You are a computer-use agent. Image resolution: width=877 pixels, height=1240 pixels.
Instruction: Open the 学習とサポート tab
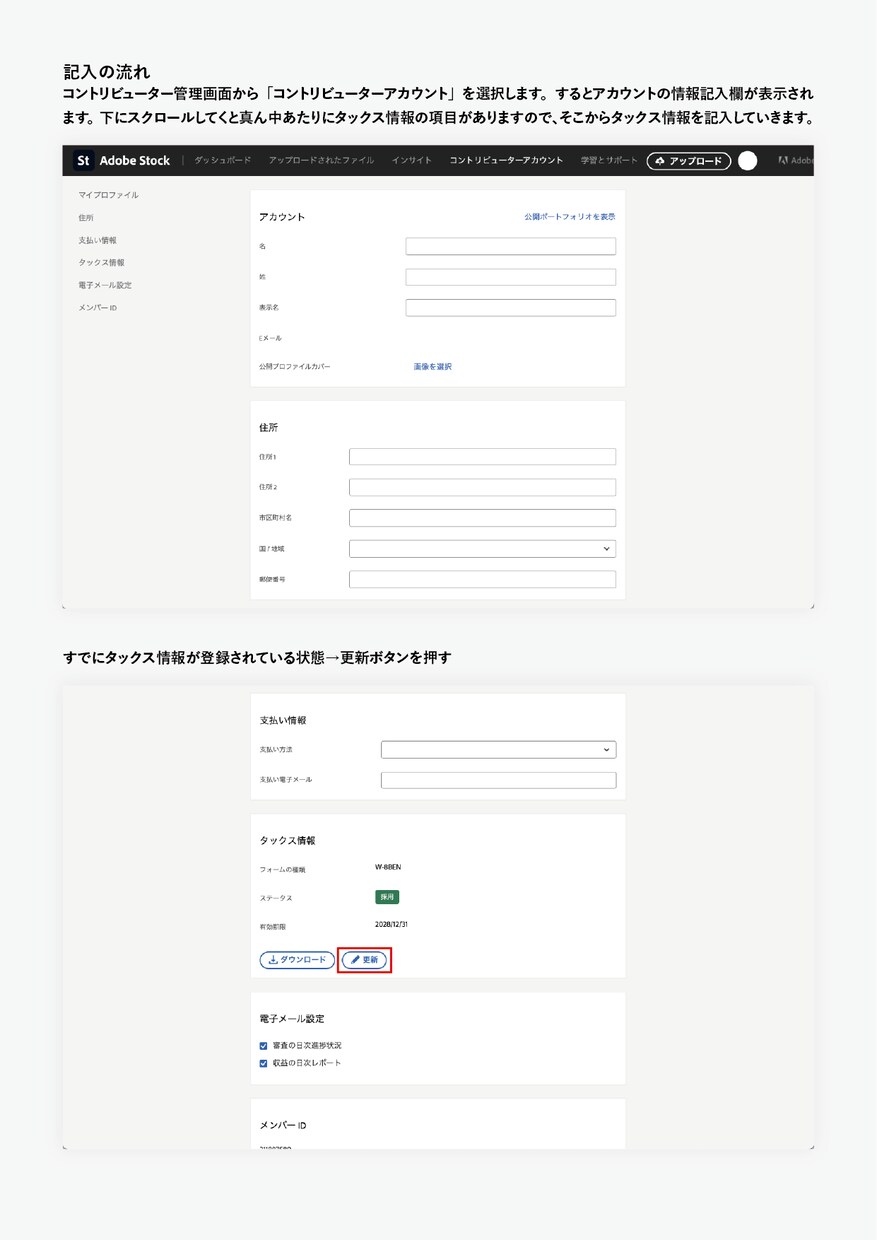coord(609,161)
